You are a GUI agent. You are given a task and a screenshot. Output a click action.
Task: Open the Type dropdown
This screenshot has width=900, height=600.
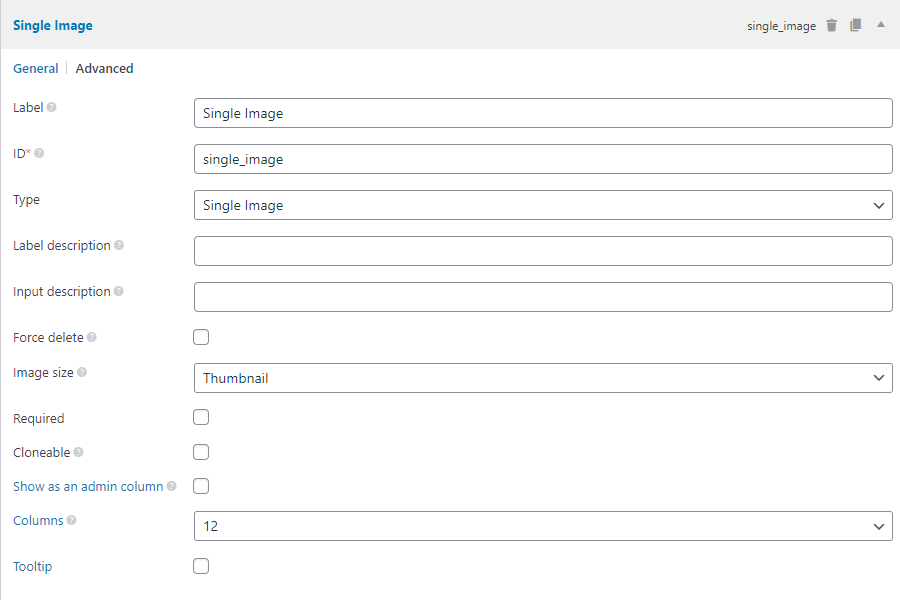click(542, 205)
